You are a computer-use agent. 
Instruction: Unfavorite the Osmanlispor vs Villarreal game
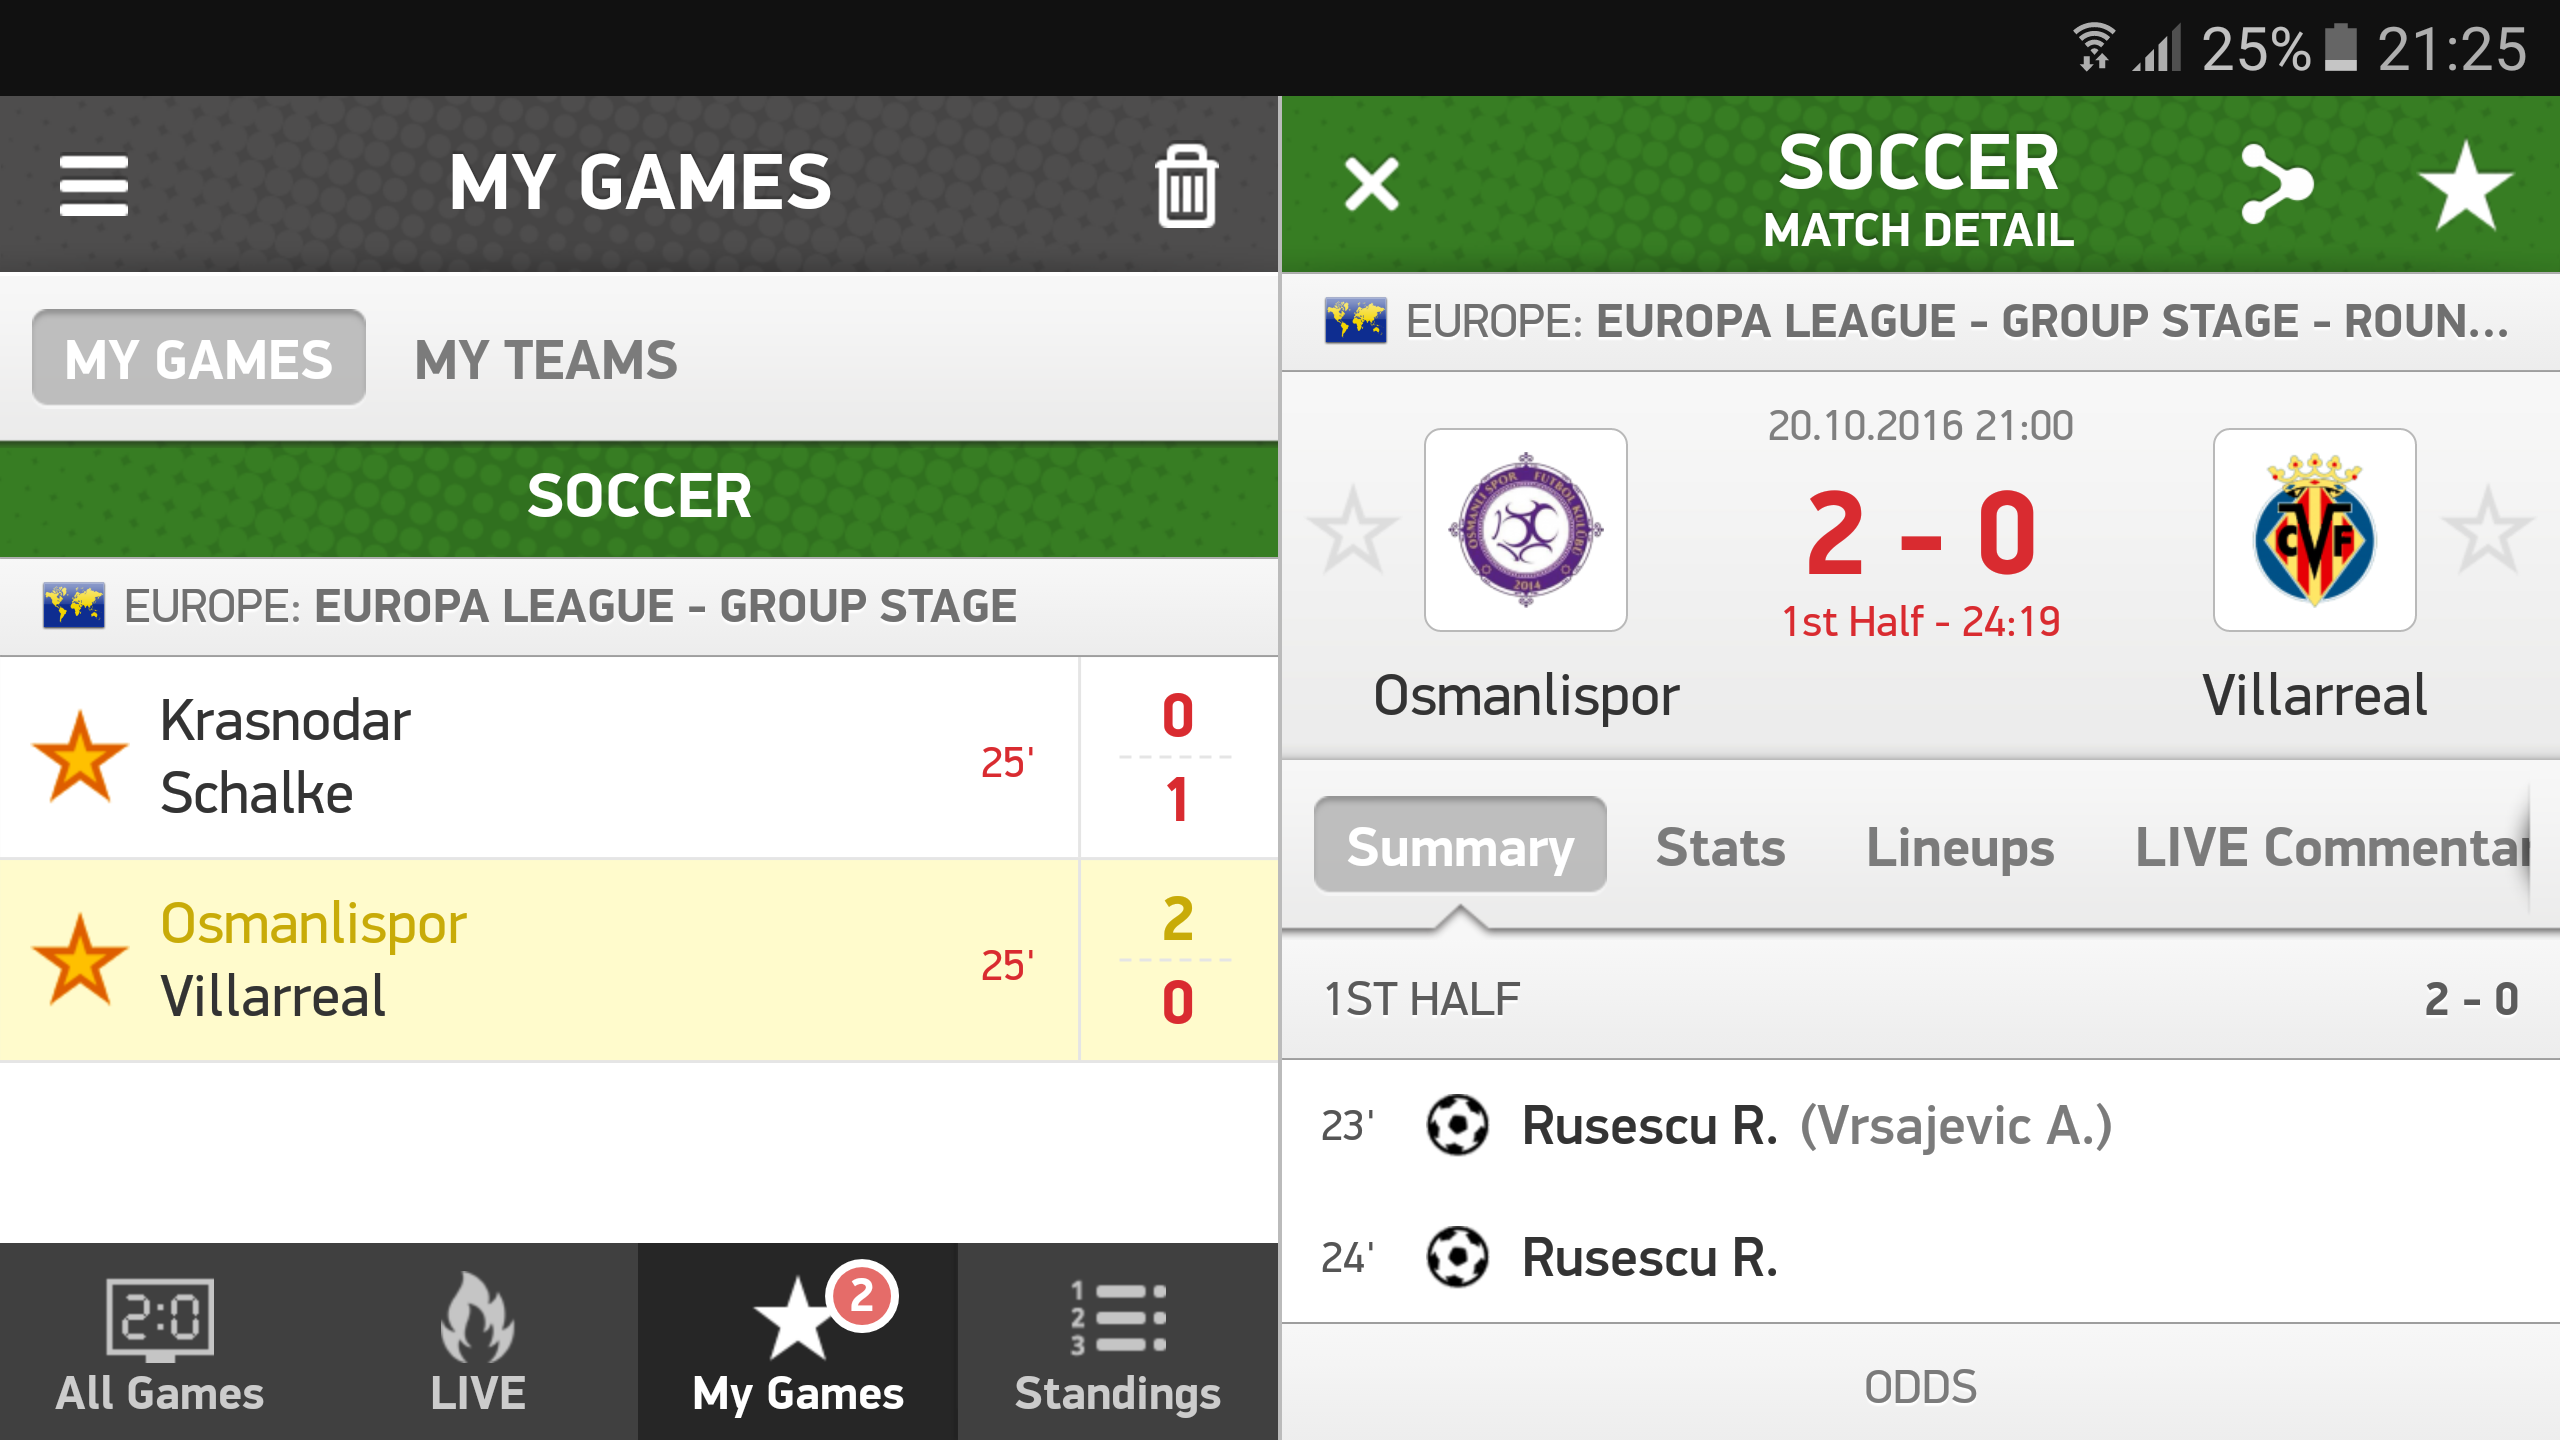click(80, 960)
